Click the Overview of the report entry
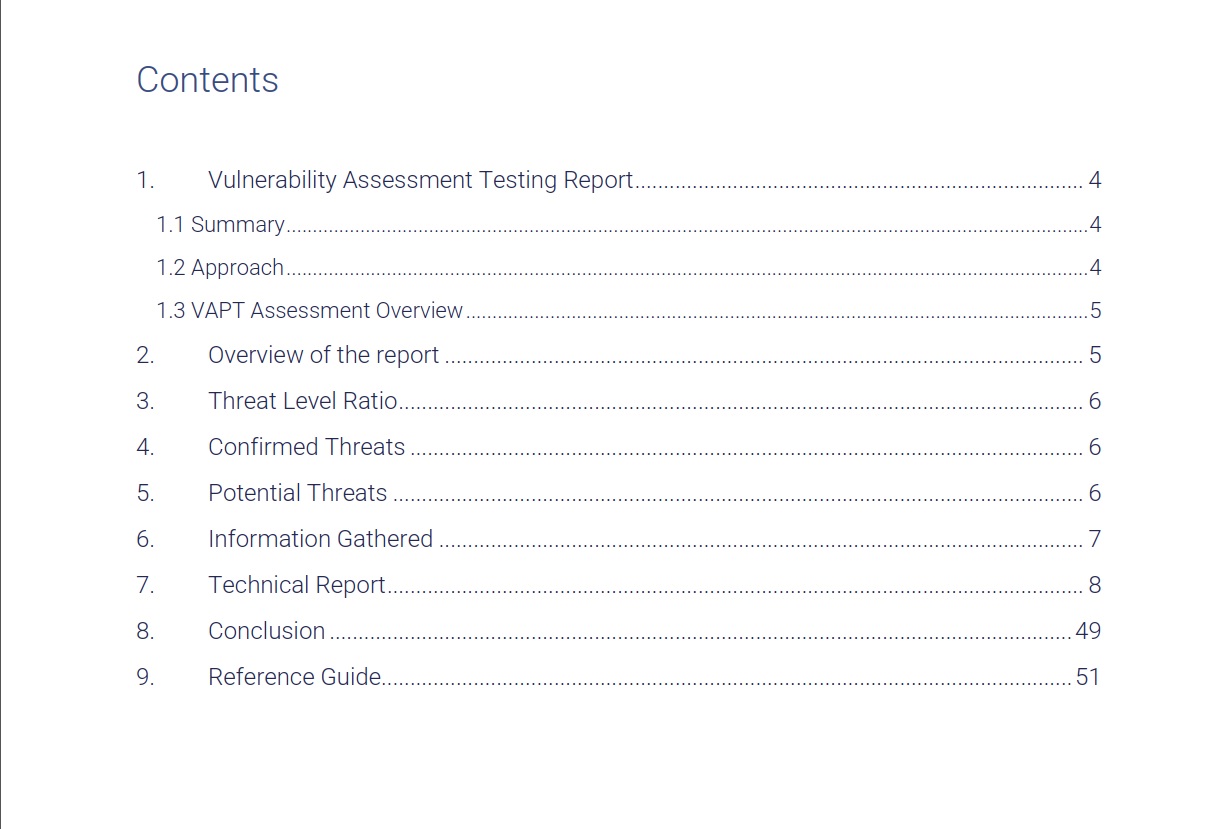1222x829 pixels. pyautogui.click(x=323, y=355)
